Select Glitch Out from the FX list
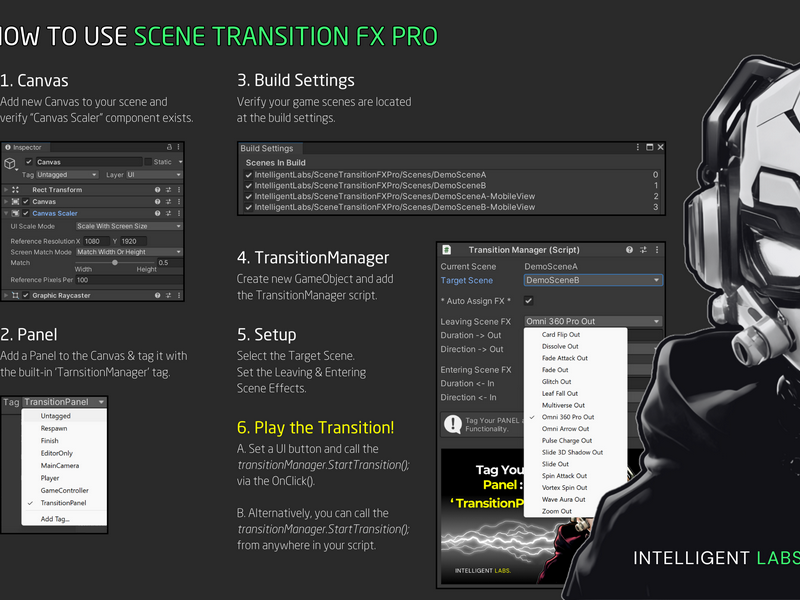The width and height of the screenshot is (800, 600). coord(576,382)
